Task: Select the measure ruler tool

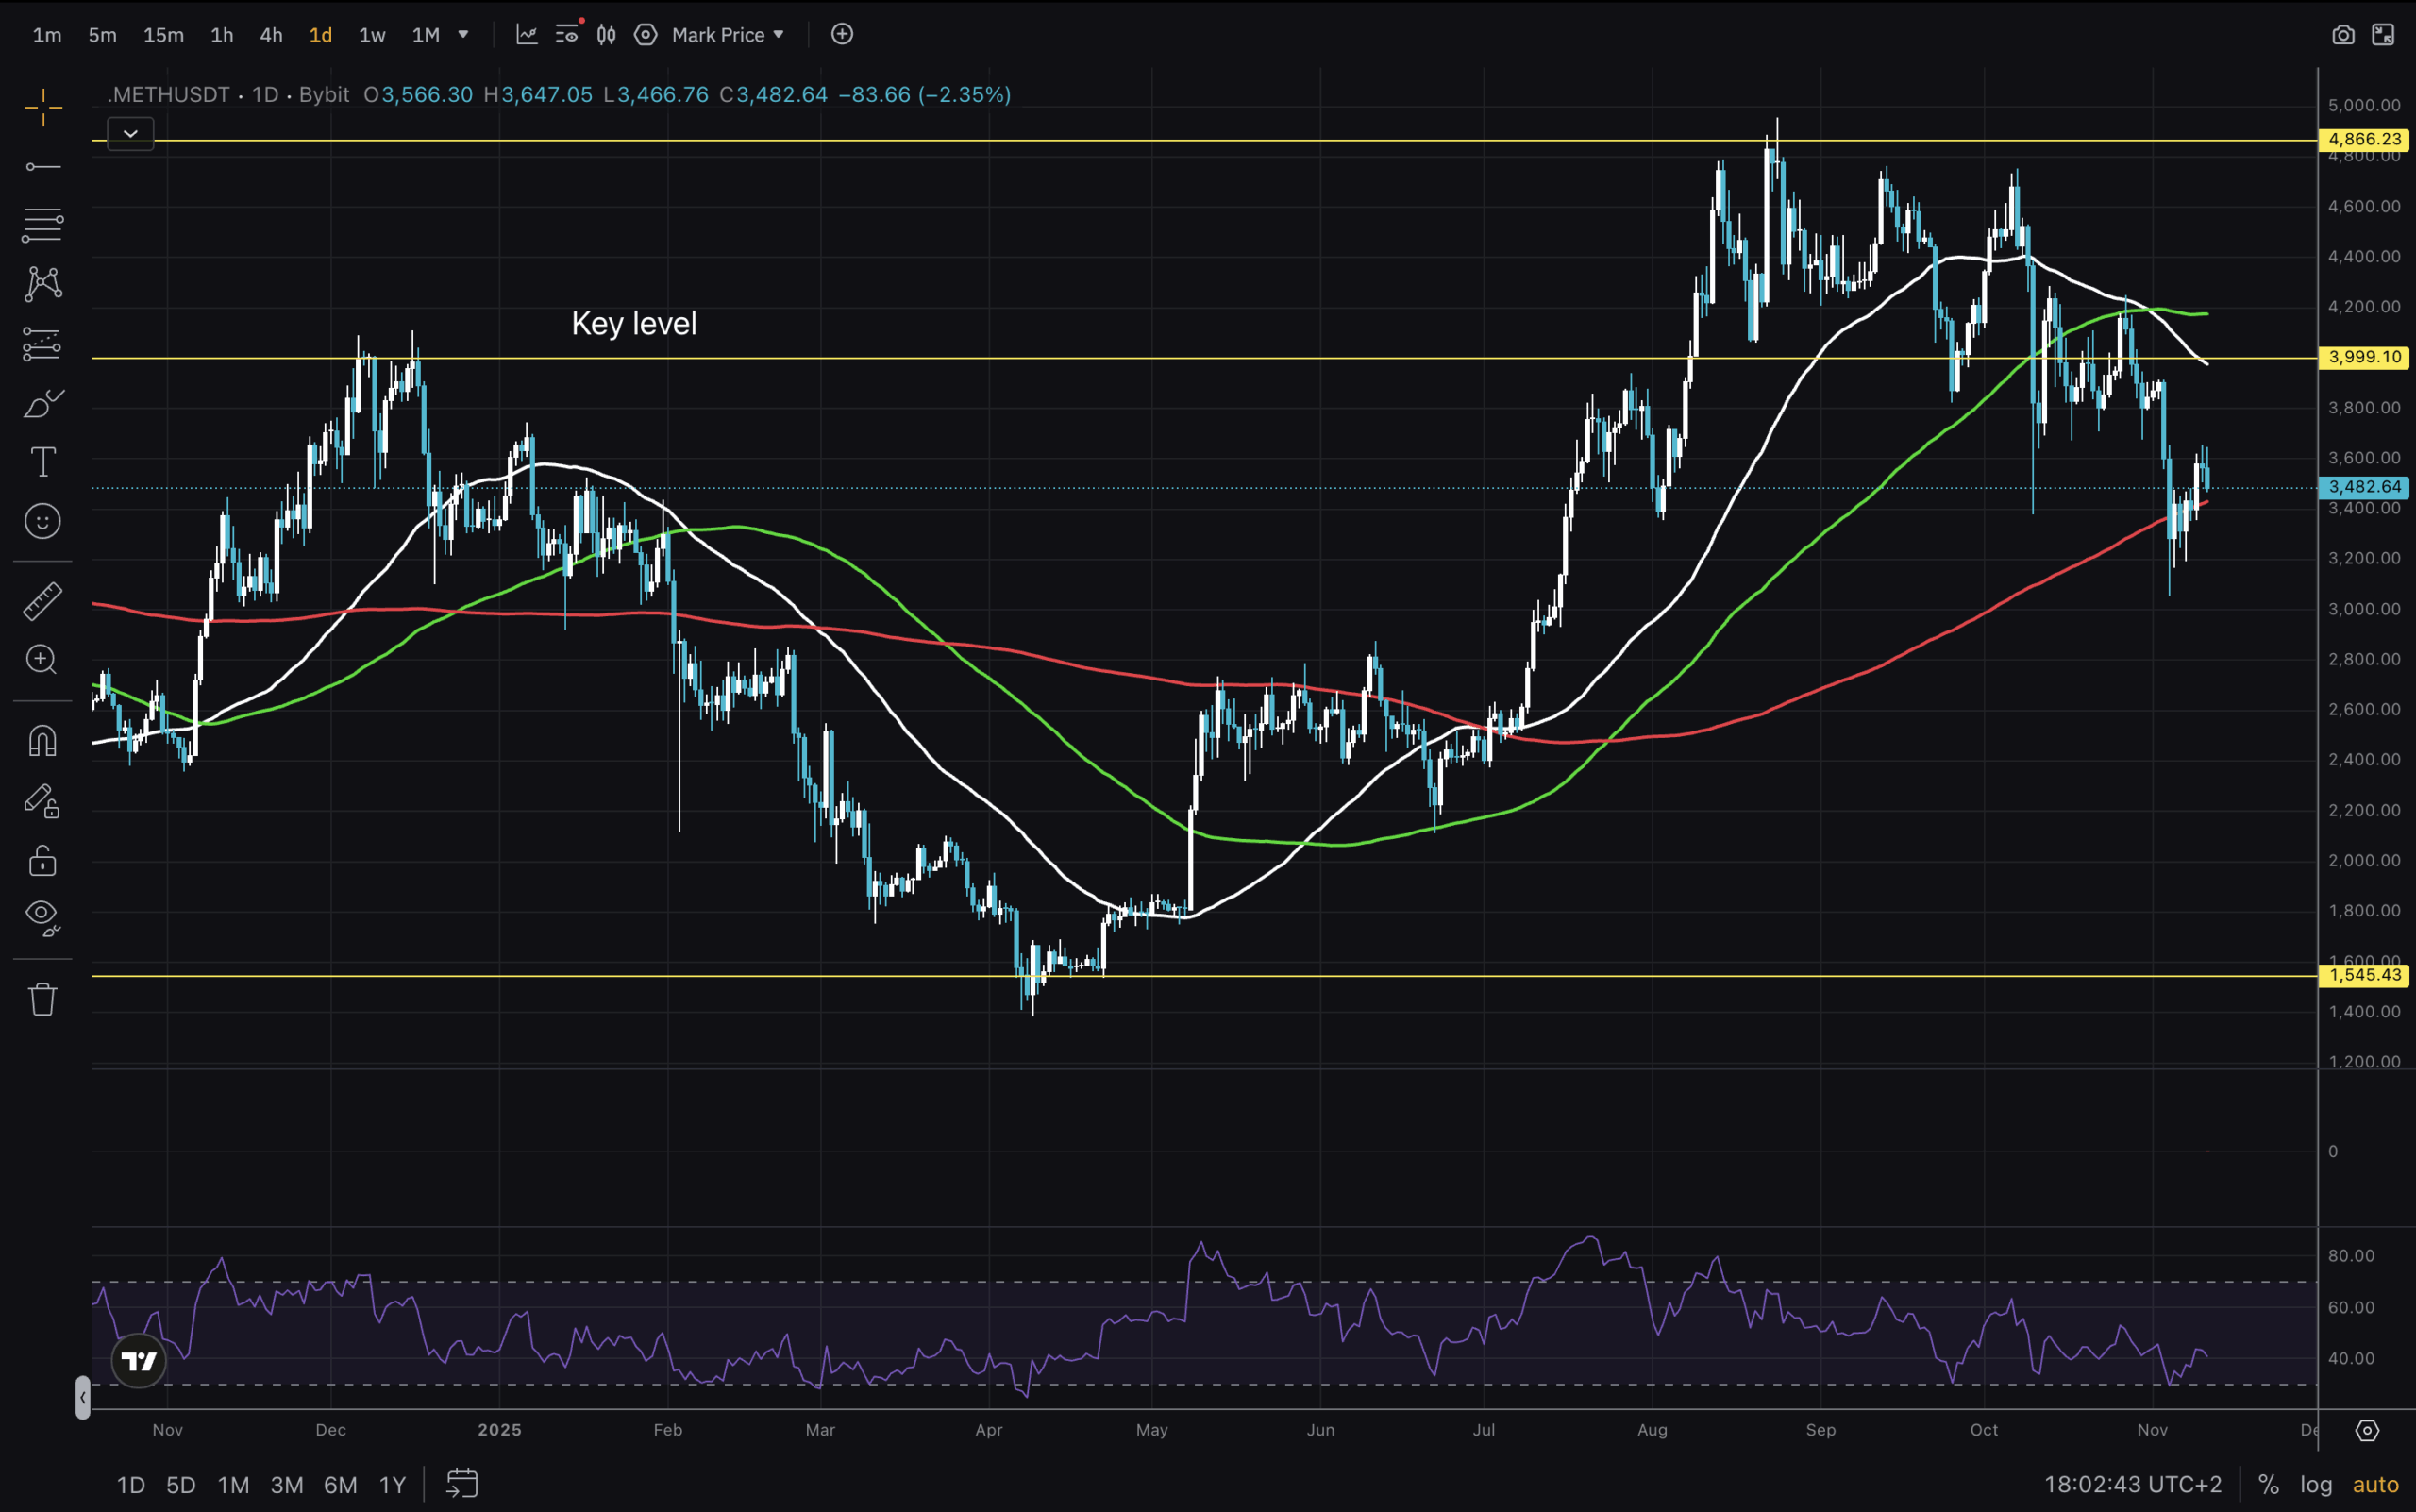Action: tap(42, 600)
